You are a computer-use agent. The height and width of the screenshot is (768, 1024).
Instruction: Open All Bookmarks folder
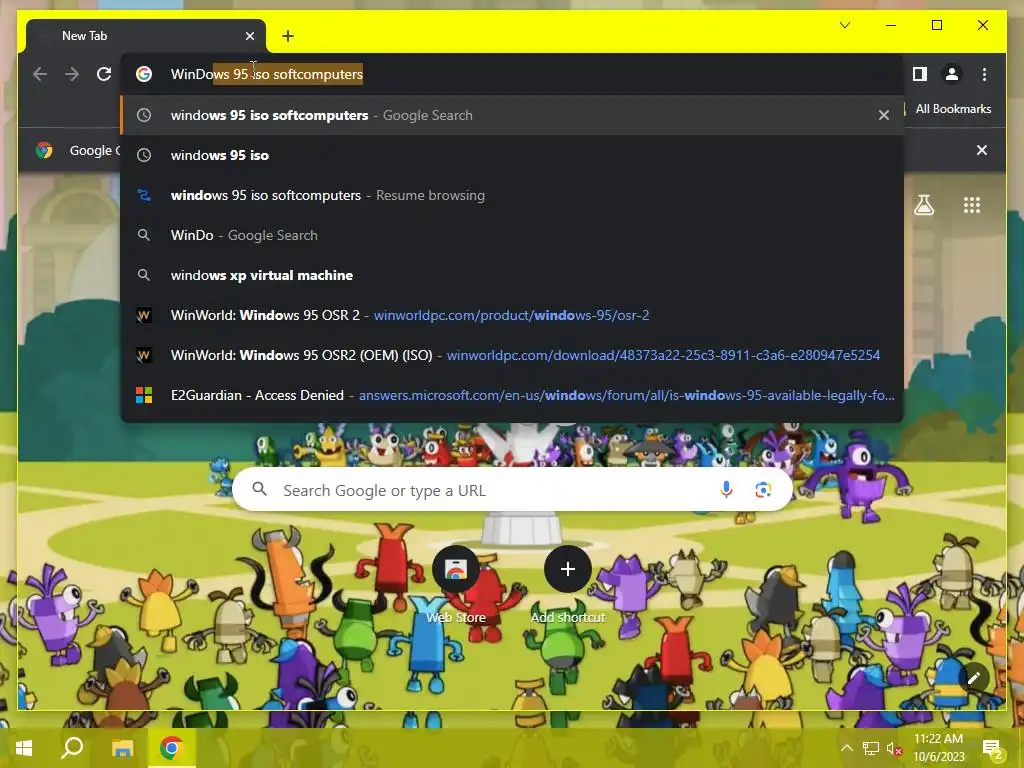pyautogui.click(x=953, y=109)
